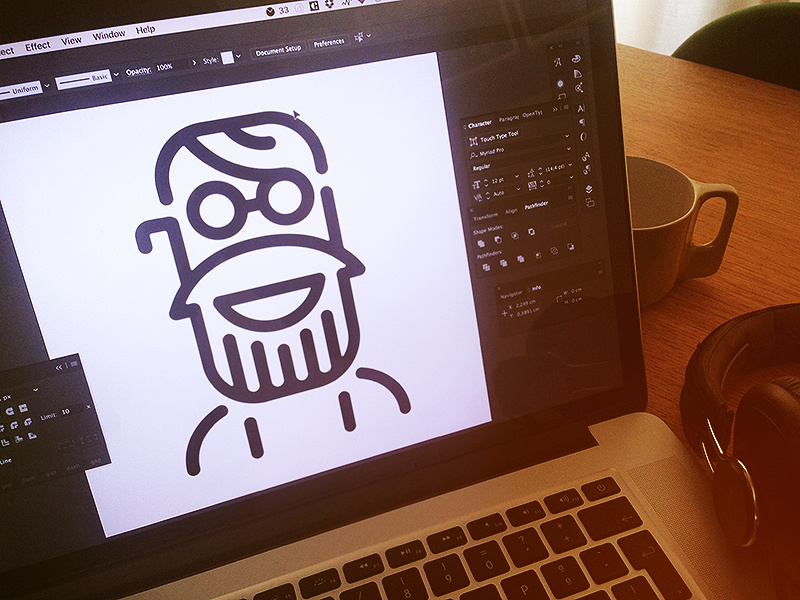Click the Preferences button
The width and height of the screenshot is (800, 600).
(x=329, y=43)
